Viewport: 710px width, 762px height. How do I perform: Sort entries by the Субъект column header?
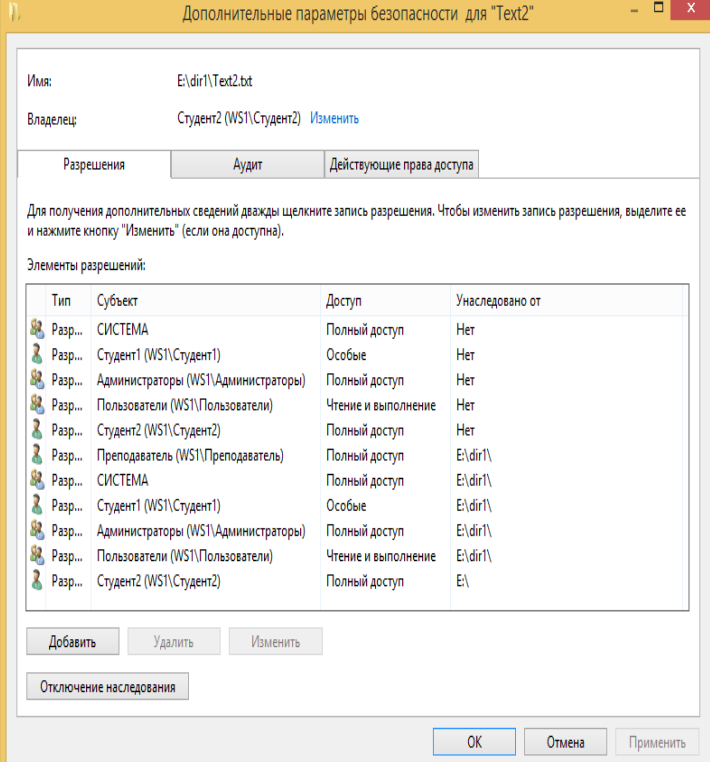205,300
